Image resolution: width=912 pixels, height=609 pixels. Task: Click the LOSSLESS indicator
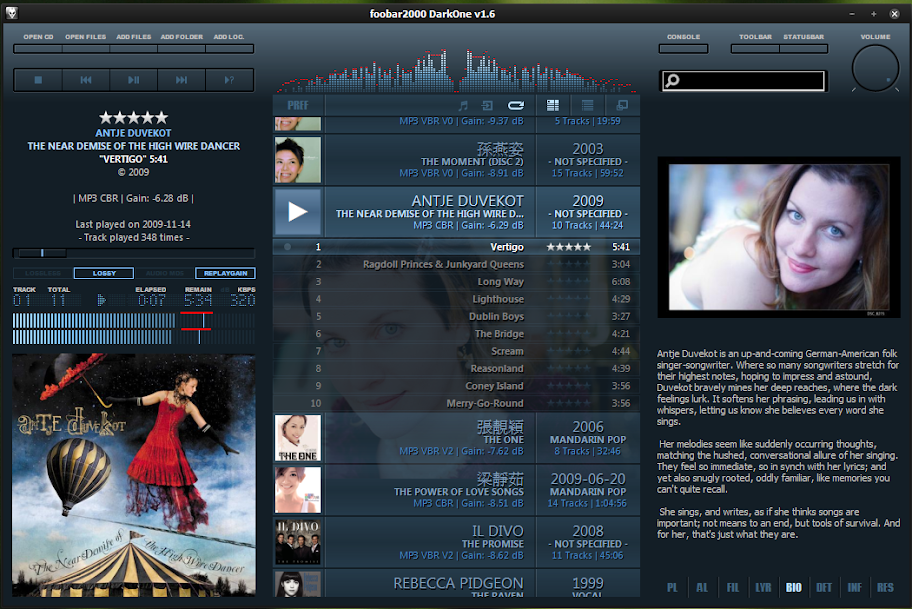[x=43, y=273]
